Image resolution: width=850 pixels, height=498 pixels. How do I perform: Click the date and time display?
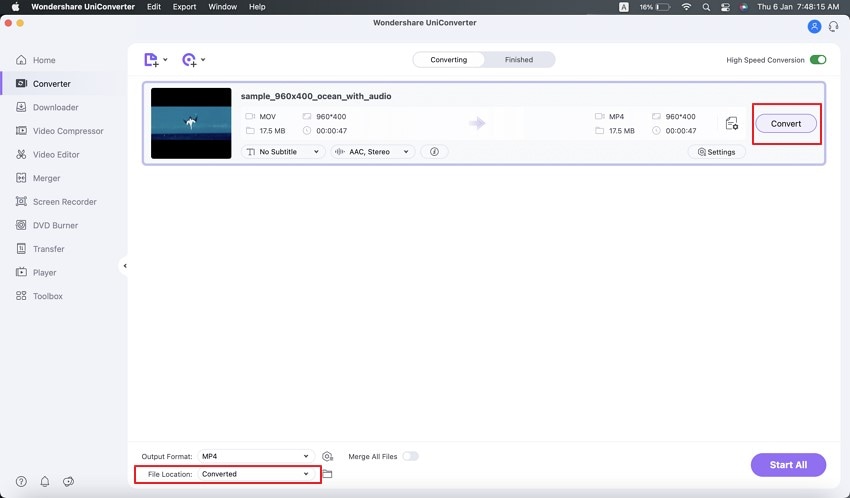(x=798, y=7)
